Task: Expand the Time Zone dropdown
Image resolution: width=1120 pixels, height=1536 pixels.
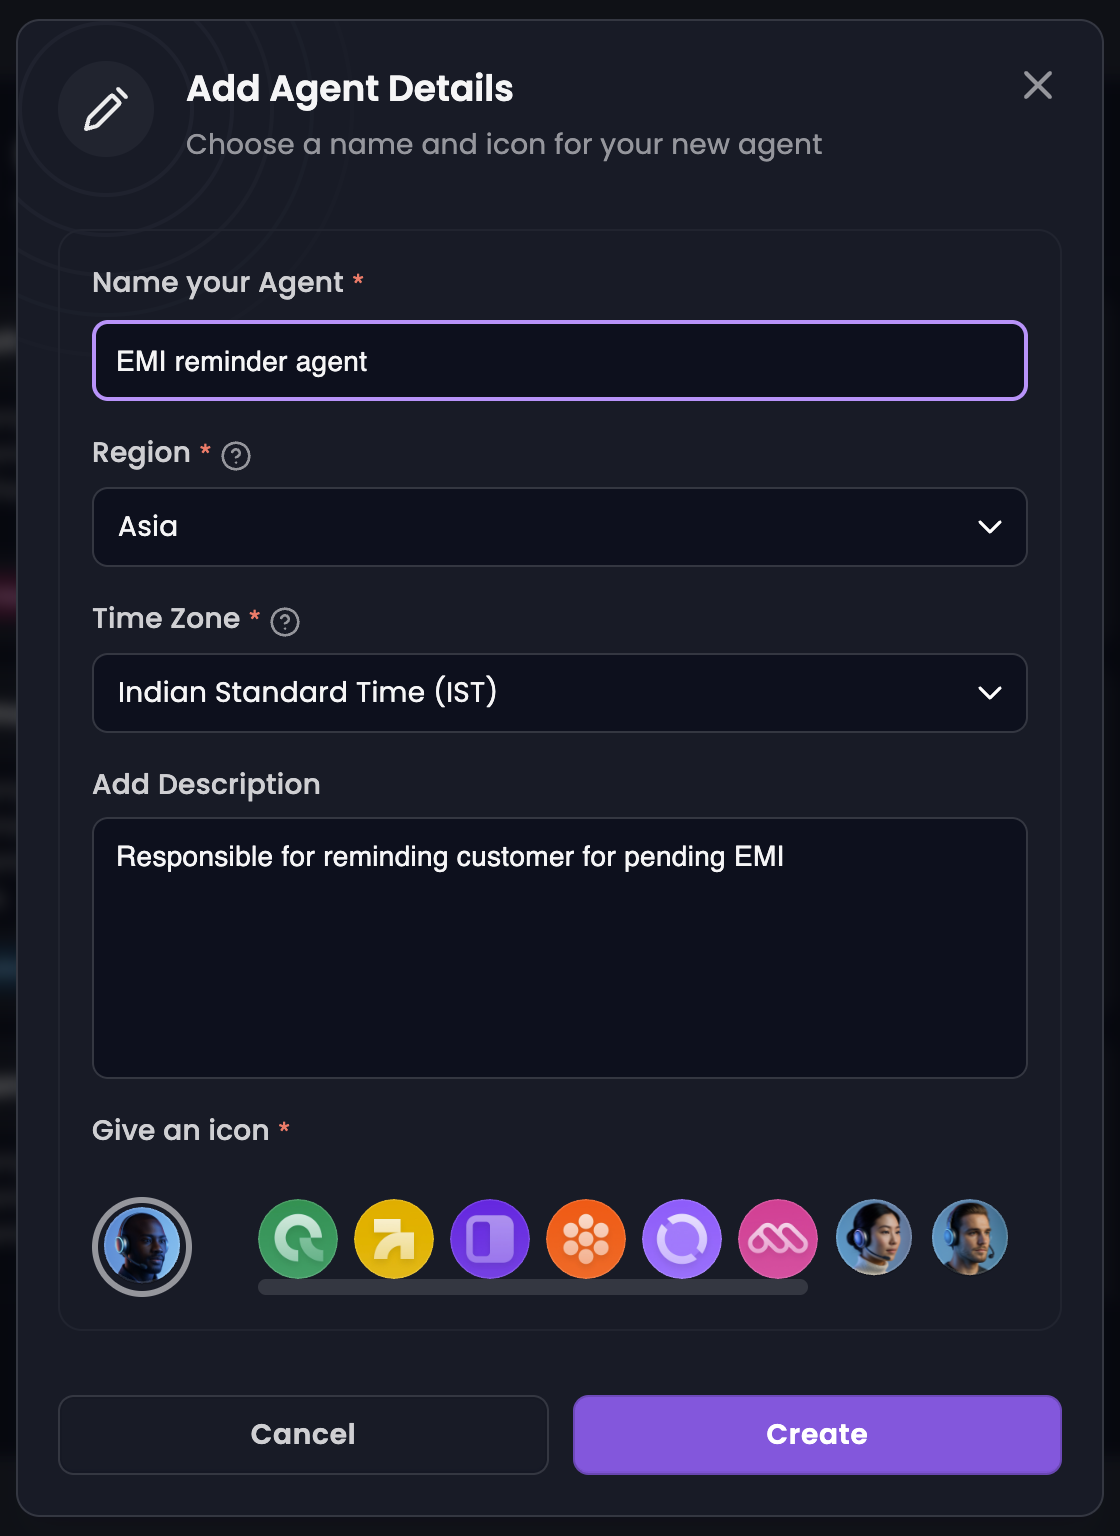Action: (x=559, y=692)
